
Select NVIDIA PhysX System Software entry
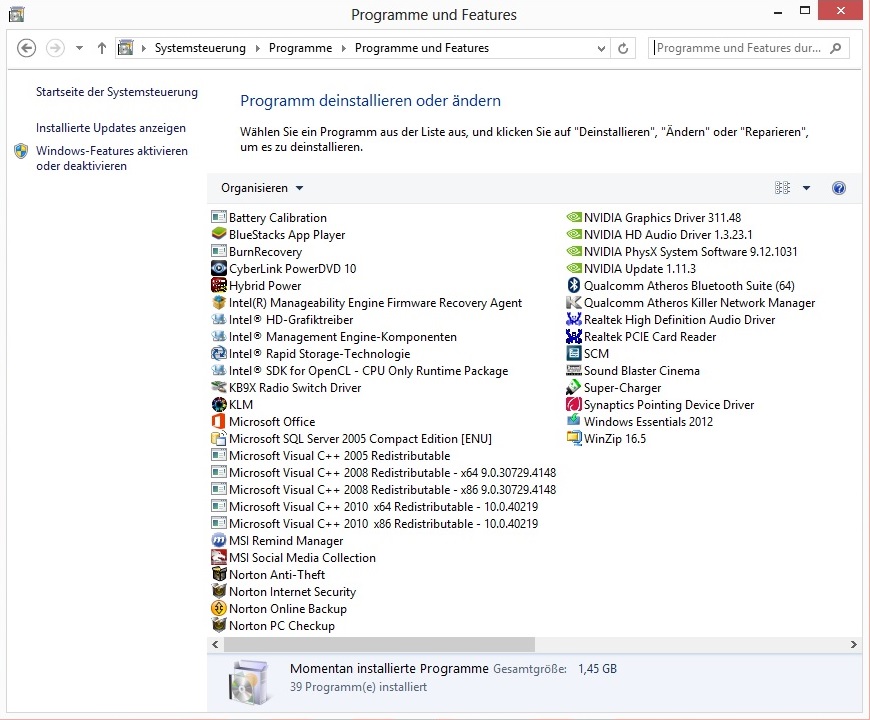click(x=682, y=252)
